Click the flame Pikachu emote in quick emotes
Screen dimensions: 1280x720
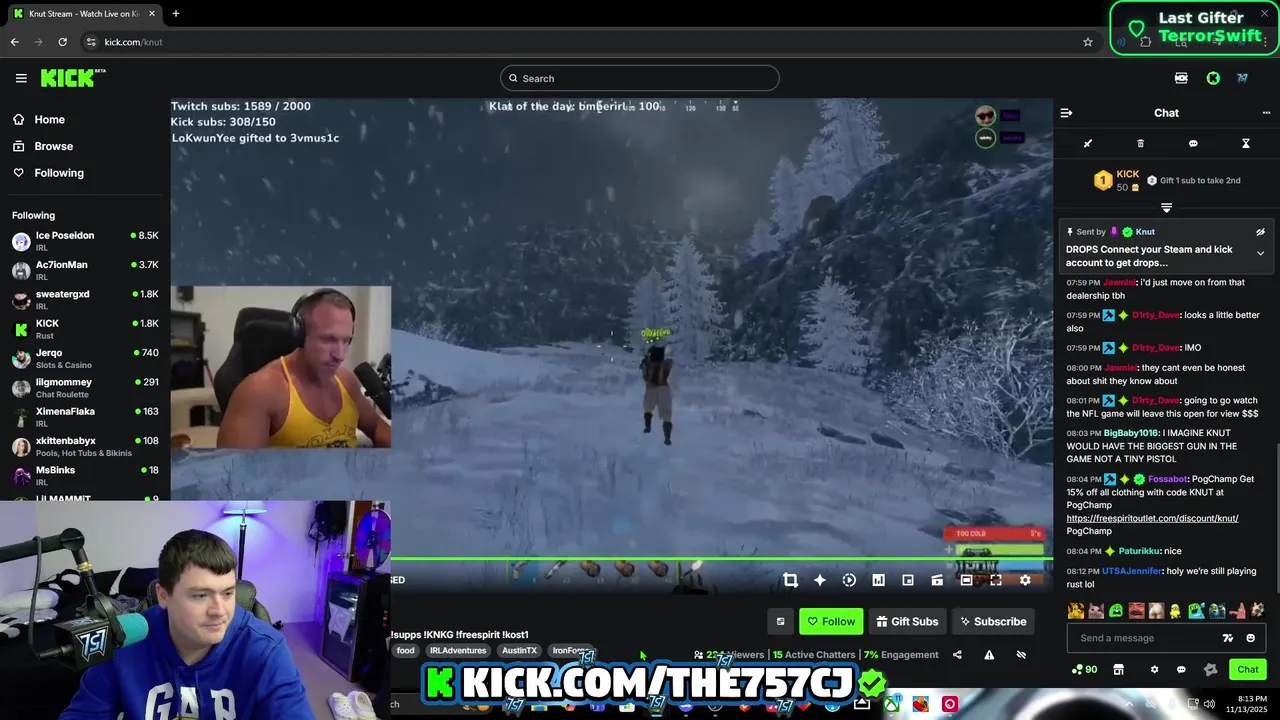click(1075, 610)
